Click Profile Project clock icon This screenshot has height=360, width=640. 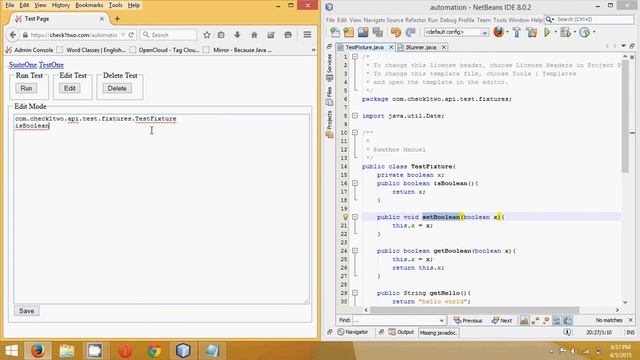point(584,32)
